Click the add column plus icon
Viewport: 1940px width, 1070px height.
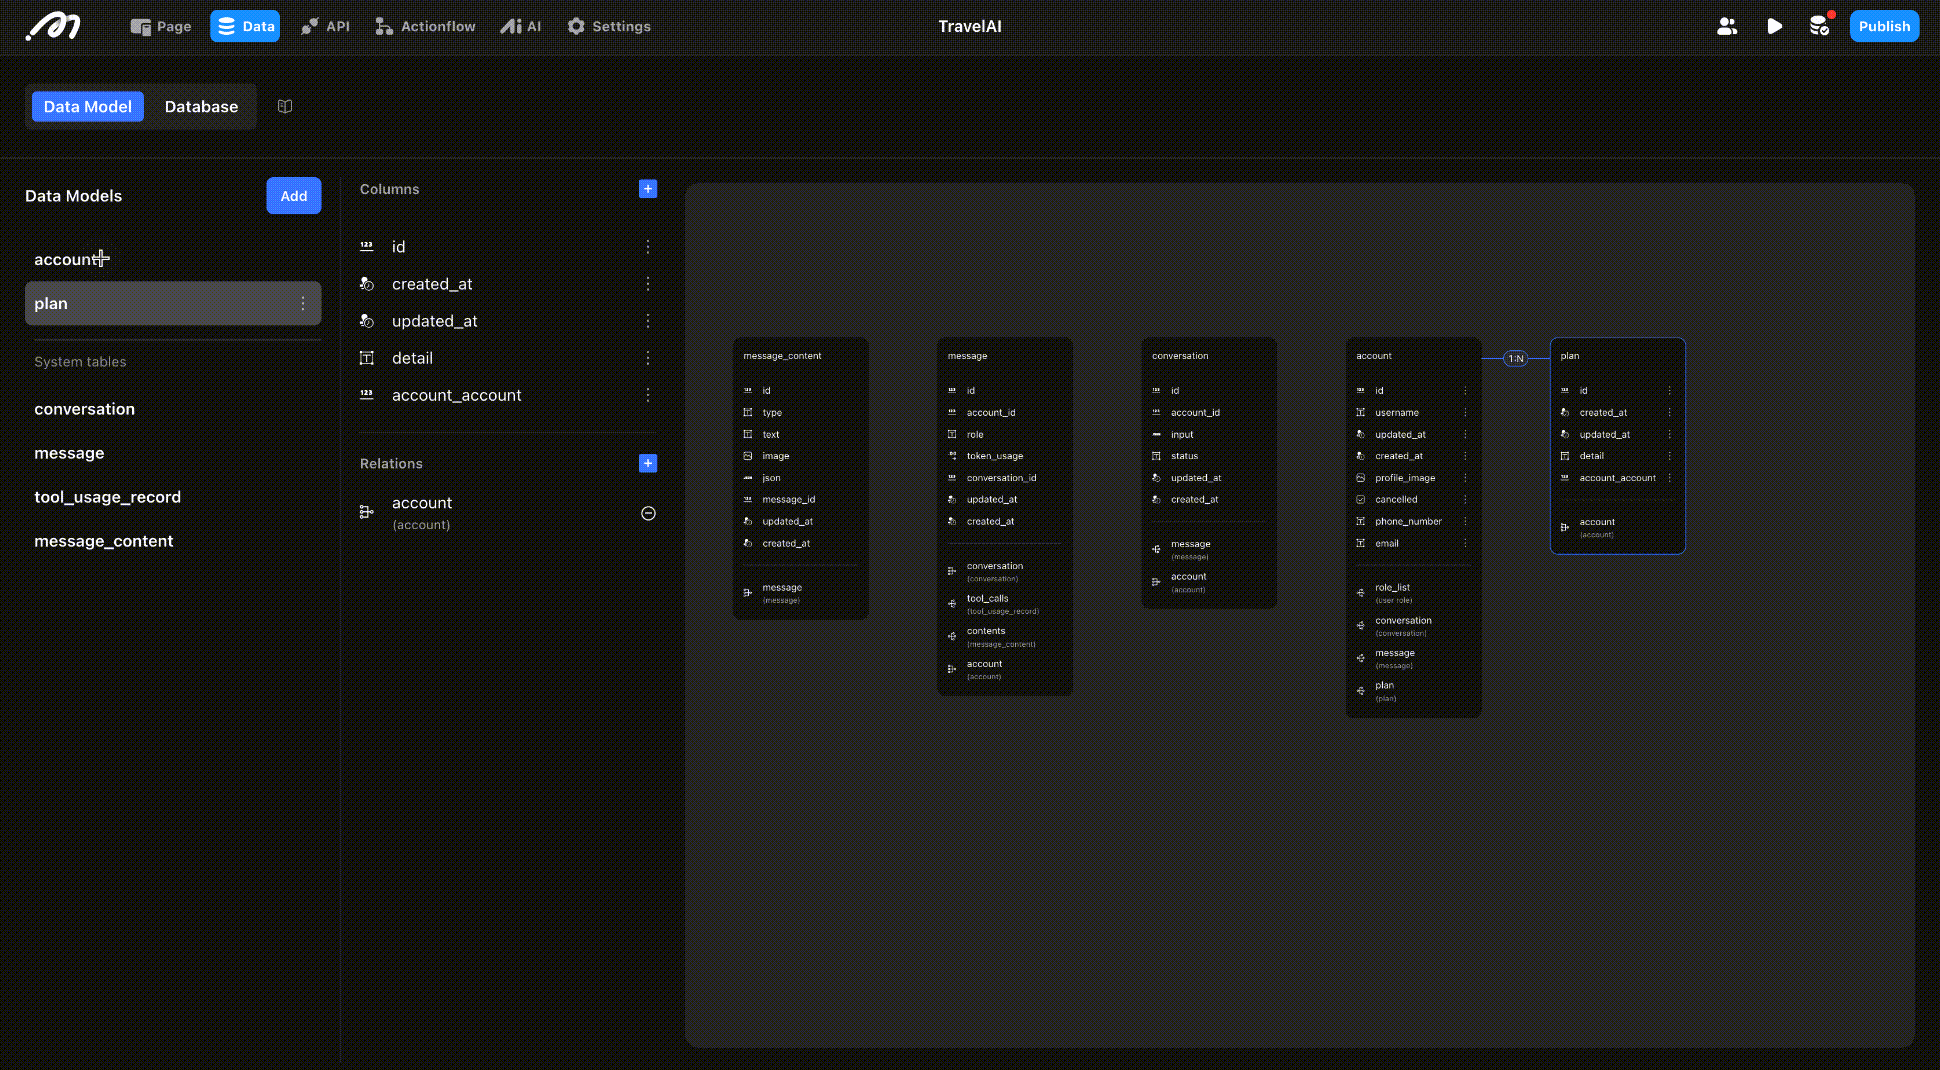(648, 189)
